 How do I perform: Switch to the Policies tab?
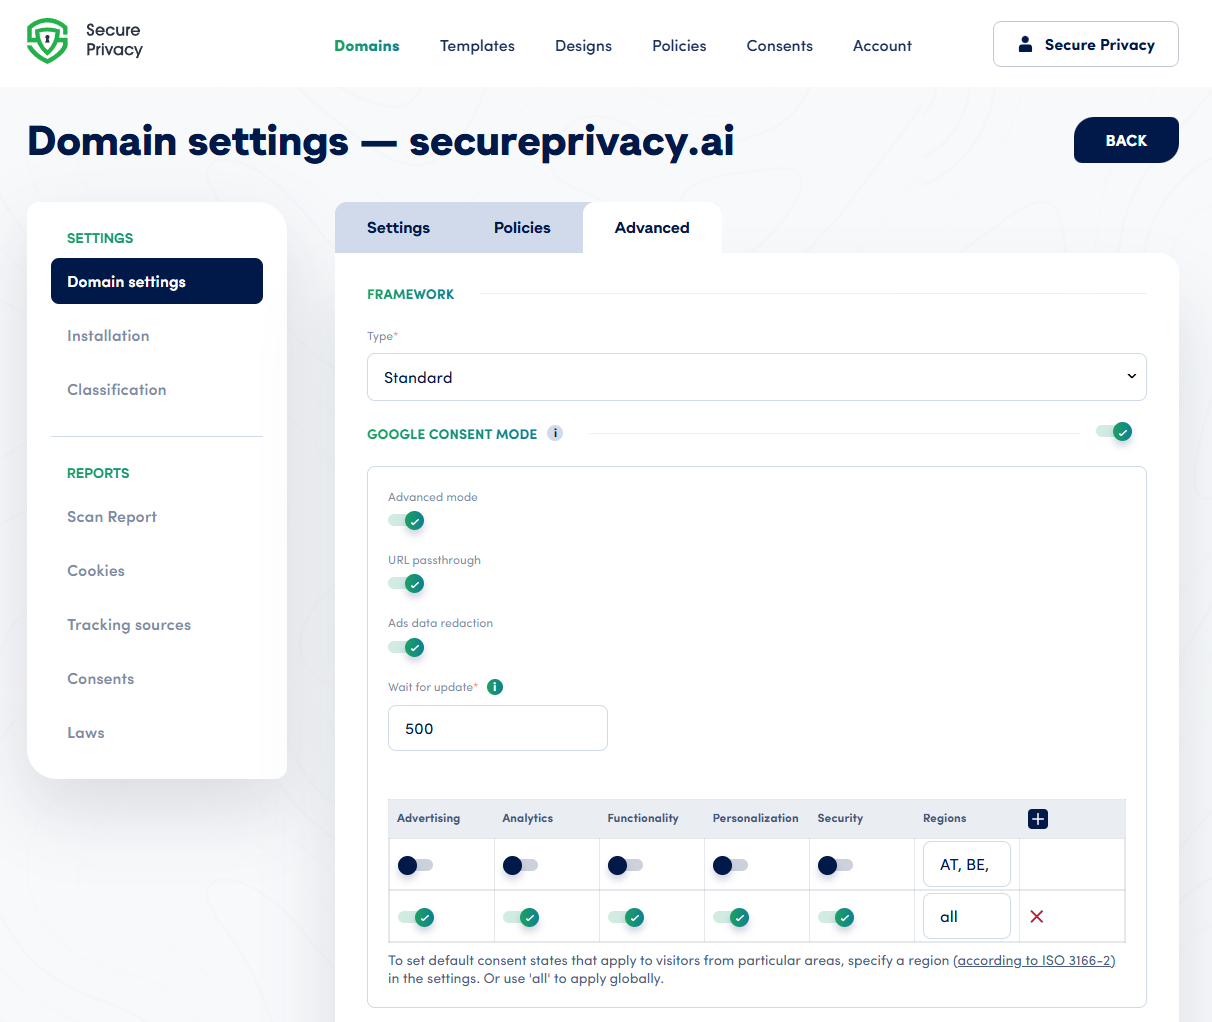click(x=521, y=227)
